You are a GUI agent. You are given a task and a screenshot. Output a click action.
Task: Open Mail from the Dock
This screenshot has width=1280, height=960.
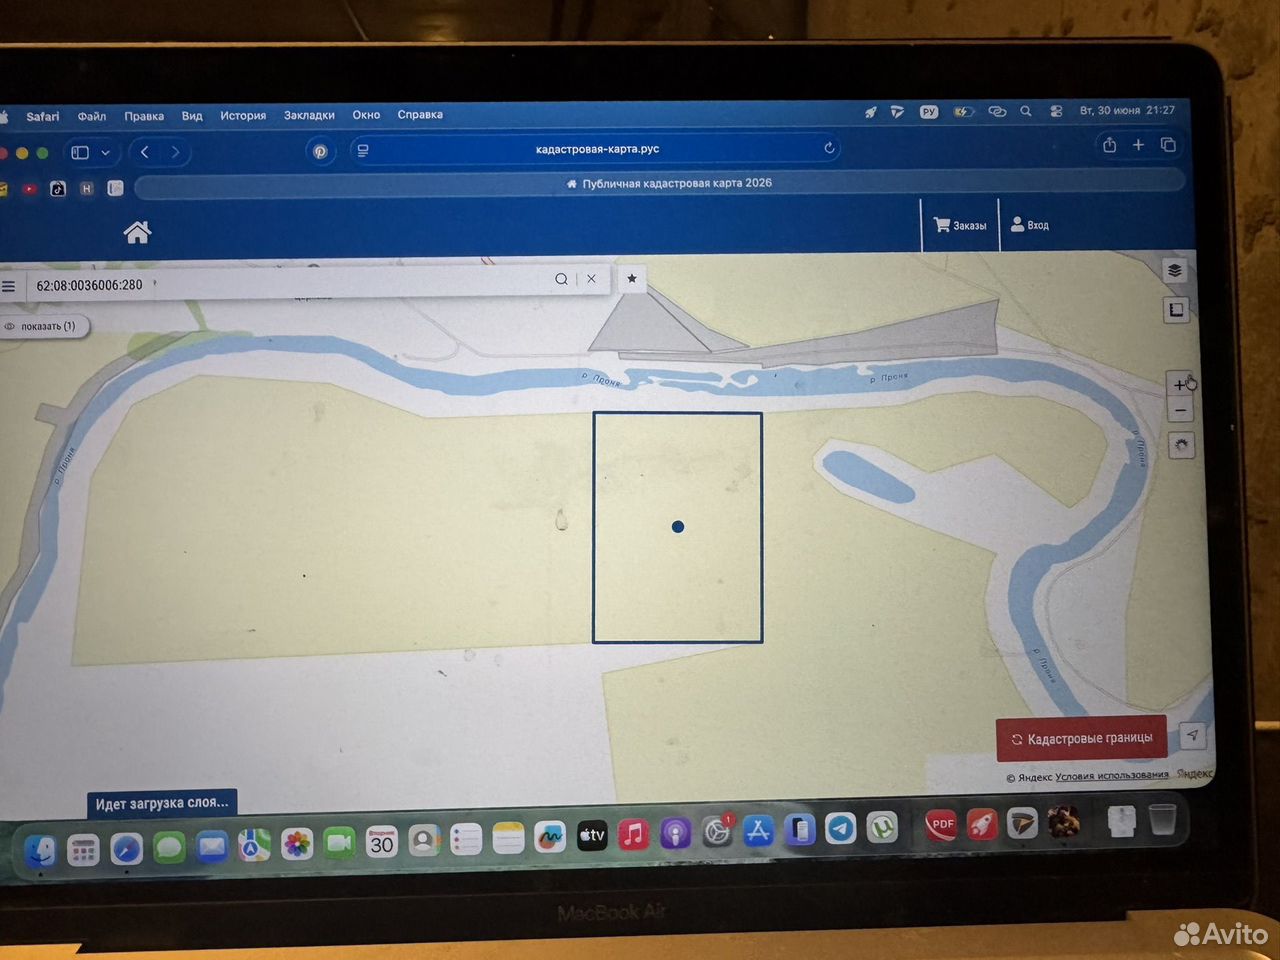tap(212, 847)
